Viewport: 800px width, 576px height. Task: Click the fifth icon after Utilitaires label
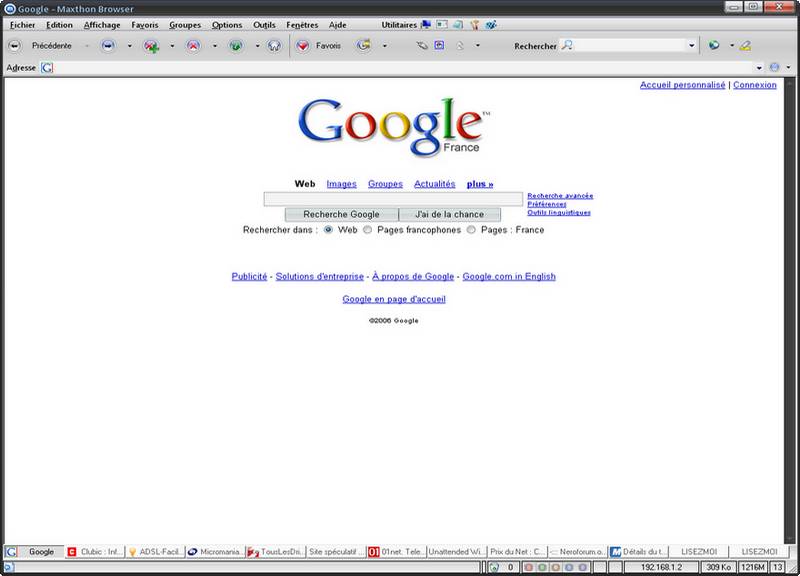[491, 24]
